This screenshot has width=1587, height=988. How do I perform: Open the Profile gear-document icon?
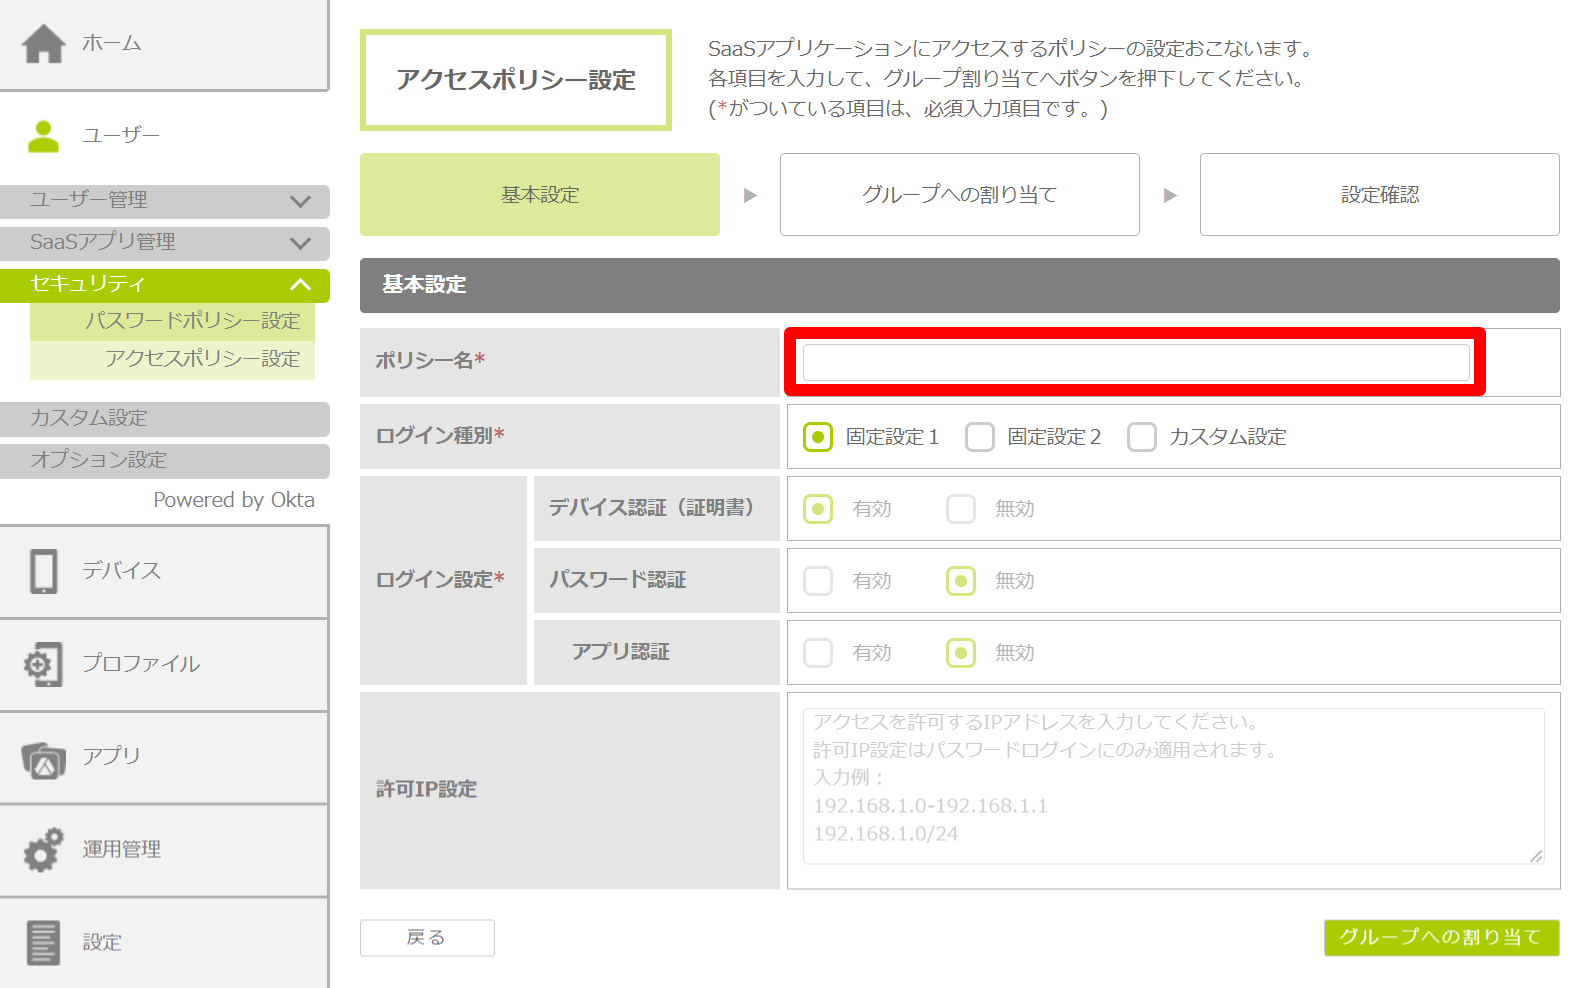(44, 664)
